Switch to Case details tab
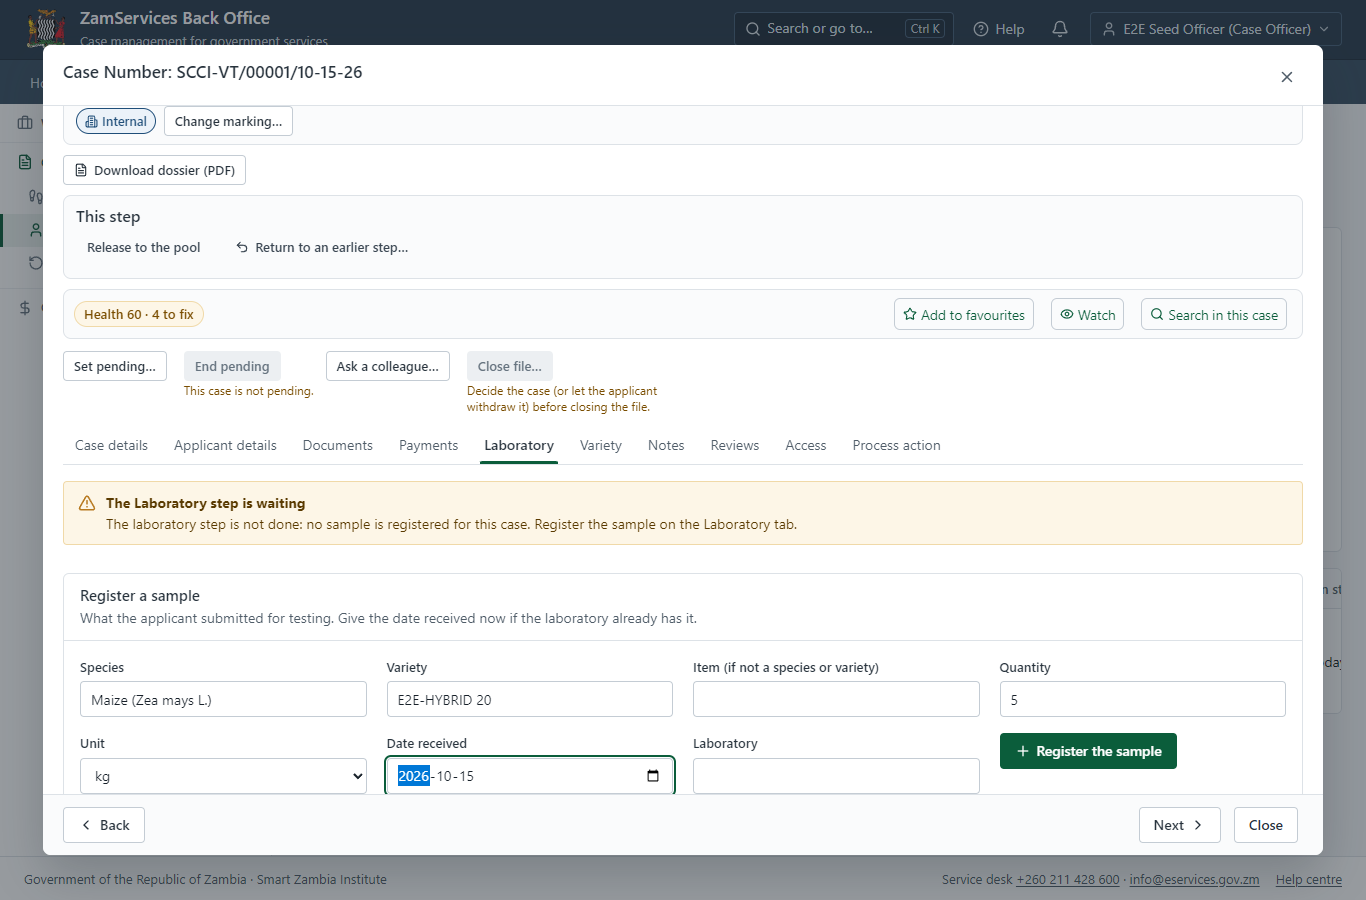Screen dimensions: 1366x900 pos(111,446)
